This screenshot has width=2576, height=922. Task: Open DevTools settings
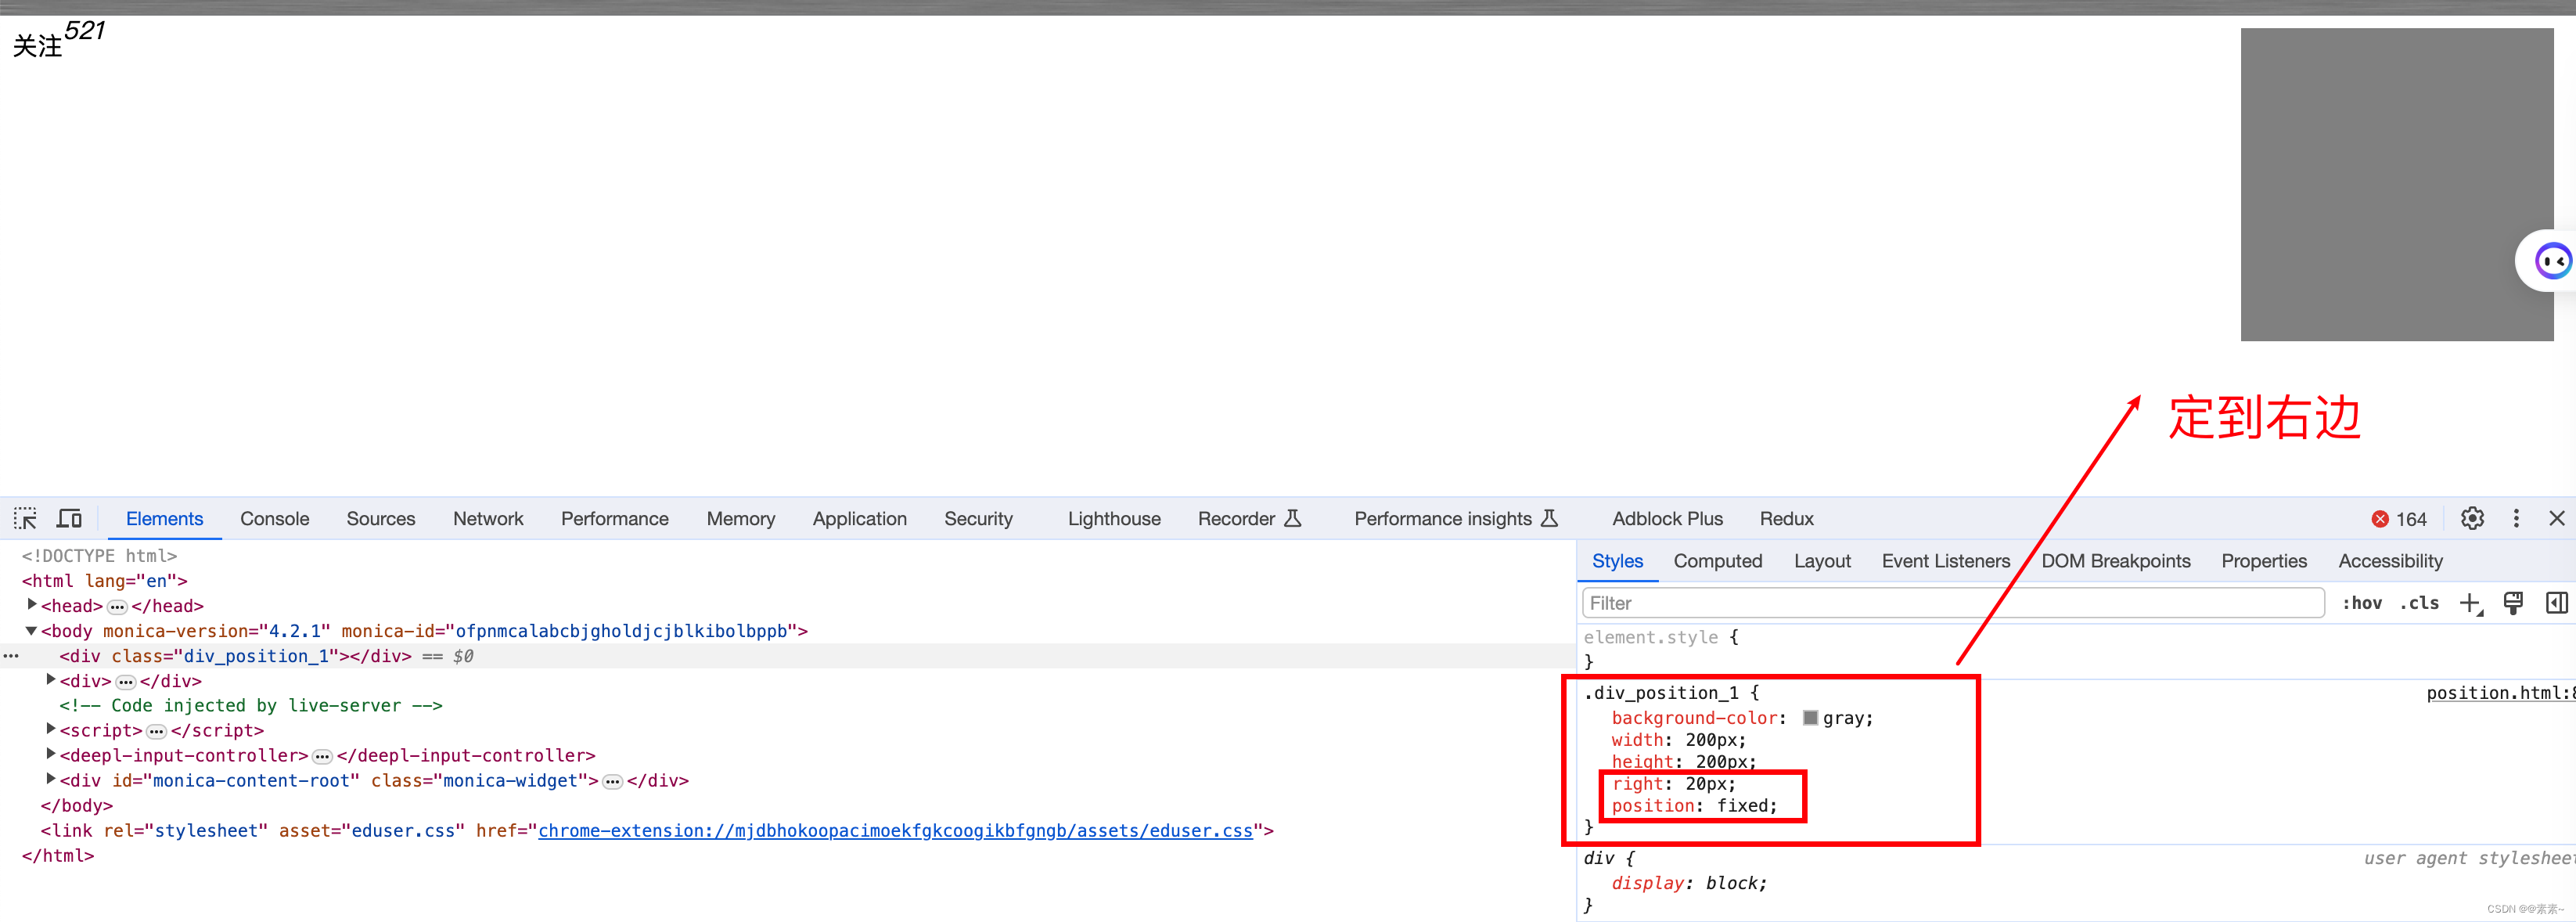tap(2472, 518)
